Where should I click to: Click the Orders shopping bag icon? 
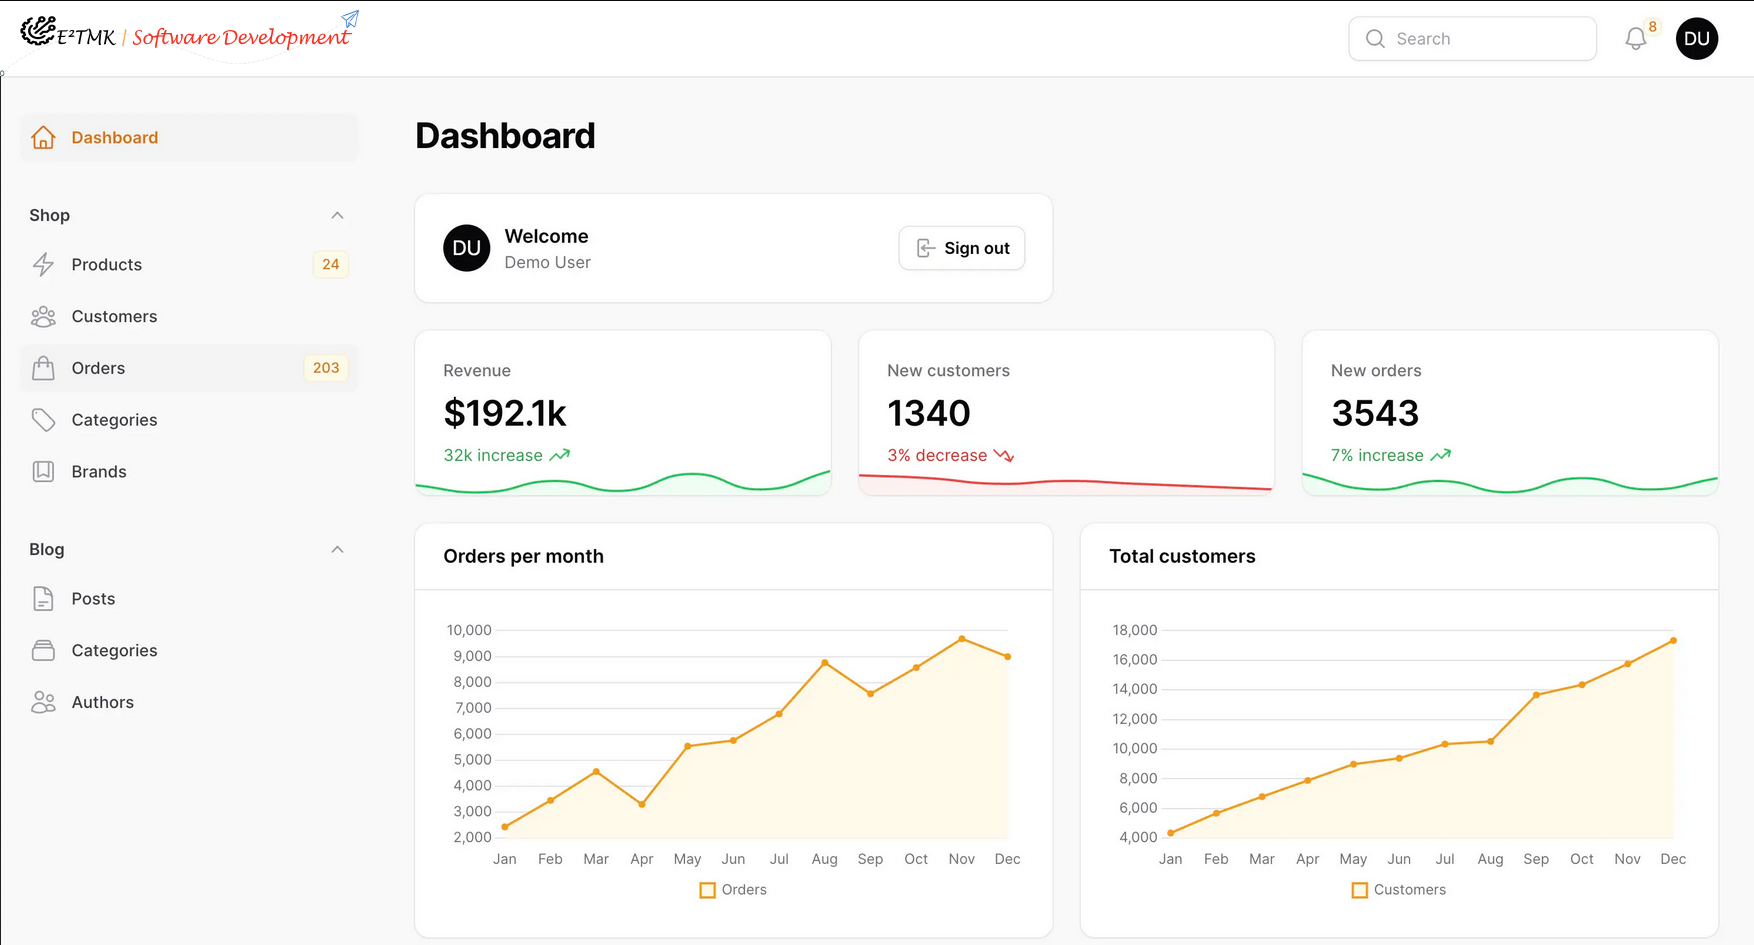pos(43,368)
